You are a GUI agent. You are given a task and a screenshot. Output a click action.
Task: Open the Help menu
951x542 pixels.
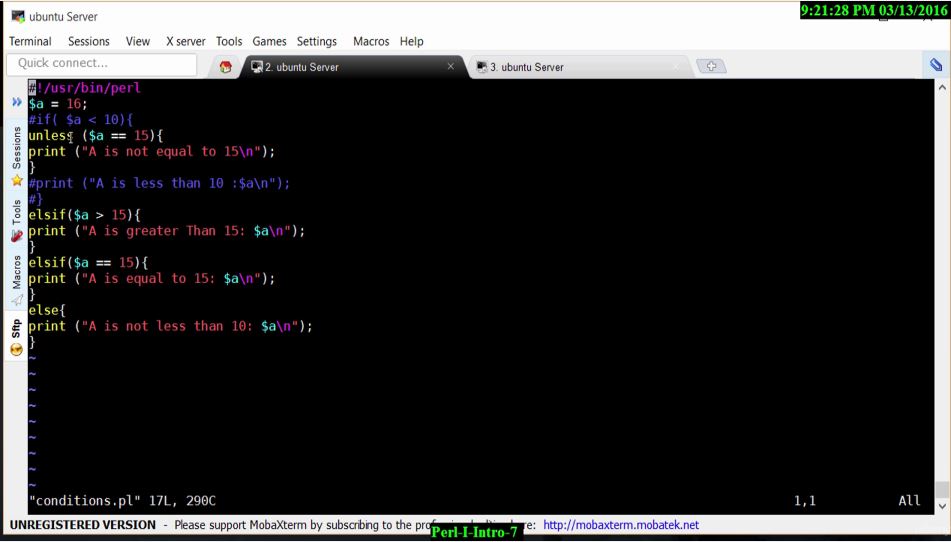pos(411,41)
